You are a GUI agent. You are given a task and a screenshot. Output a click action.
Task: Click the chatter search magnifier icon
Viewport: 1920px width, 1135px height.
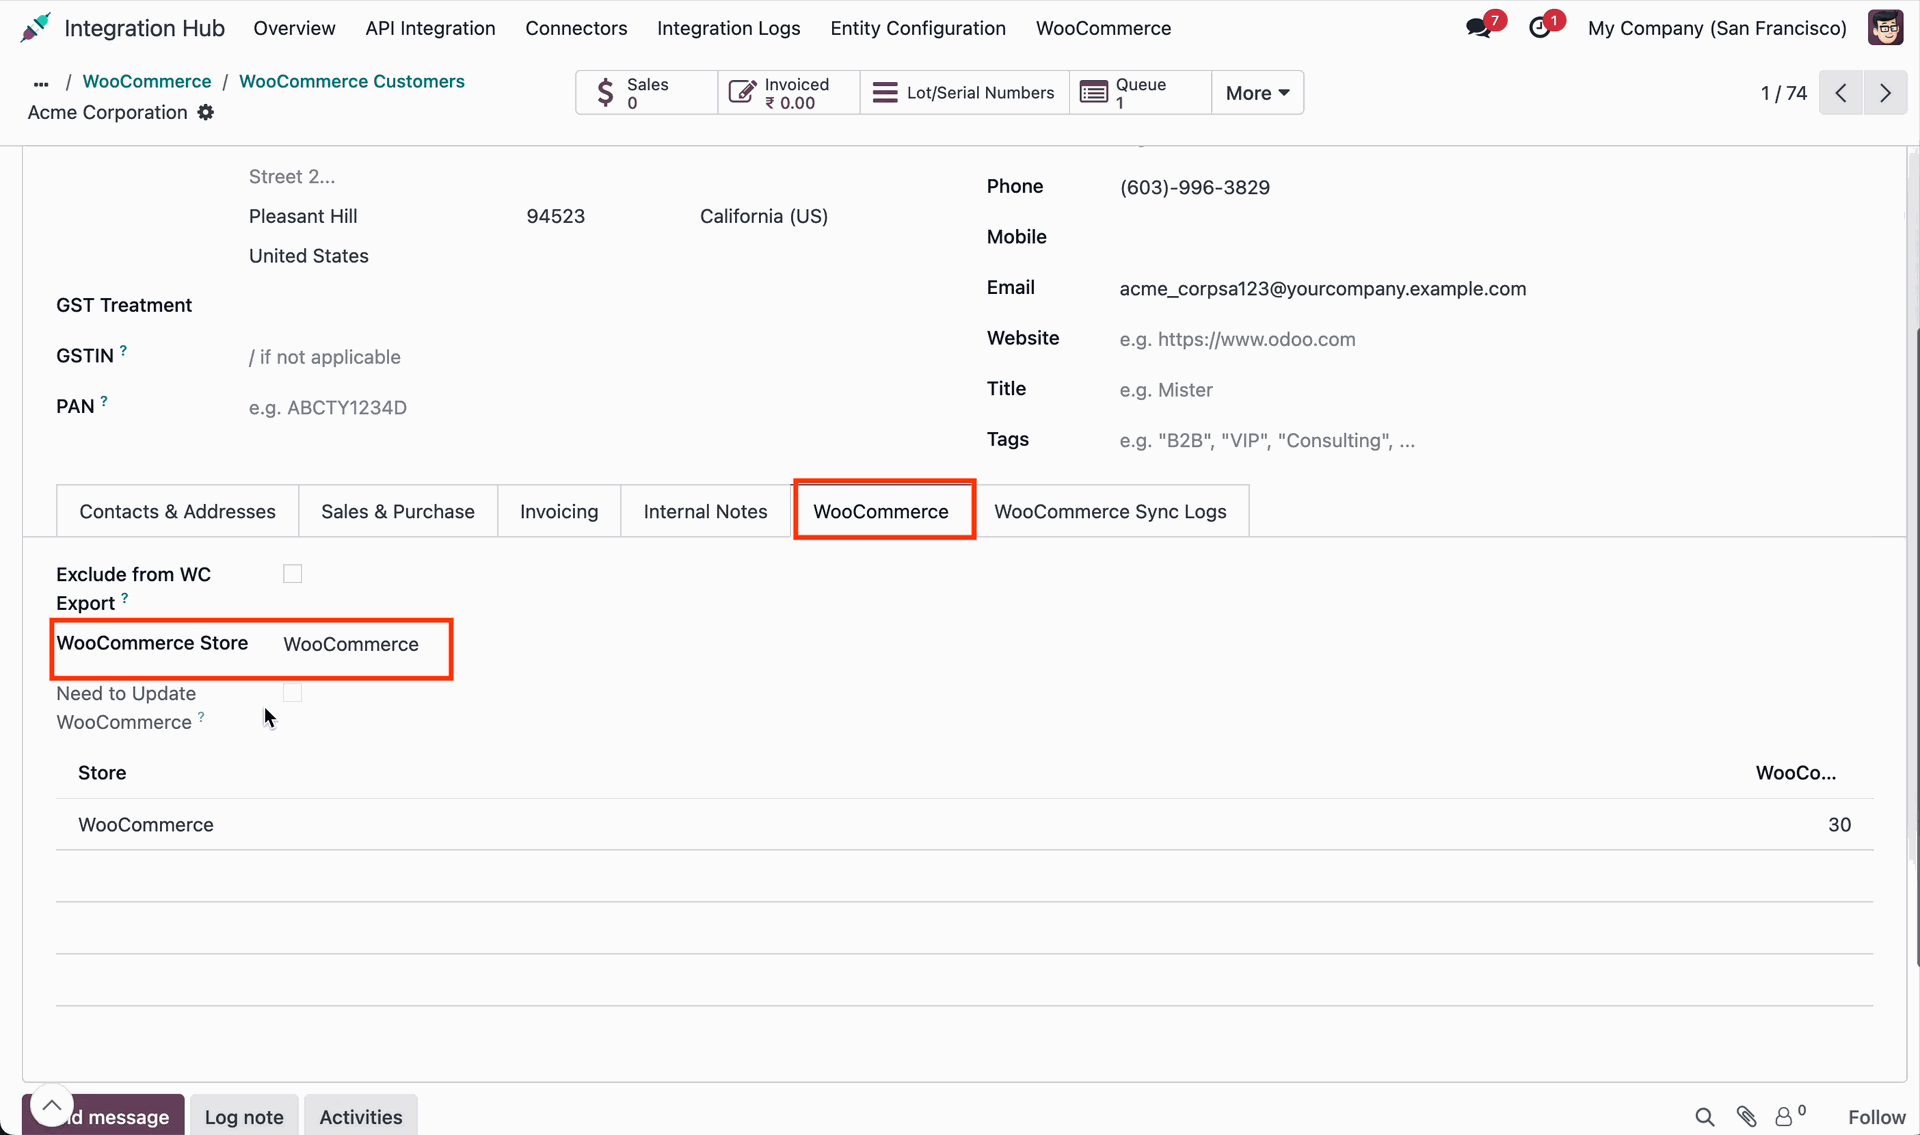click(1705, 1117)
